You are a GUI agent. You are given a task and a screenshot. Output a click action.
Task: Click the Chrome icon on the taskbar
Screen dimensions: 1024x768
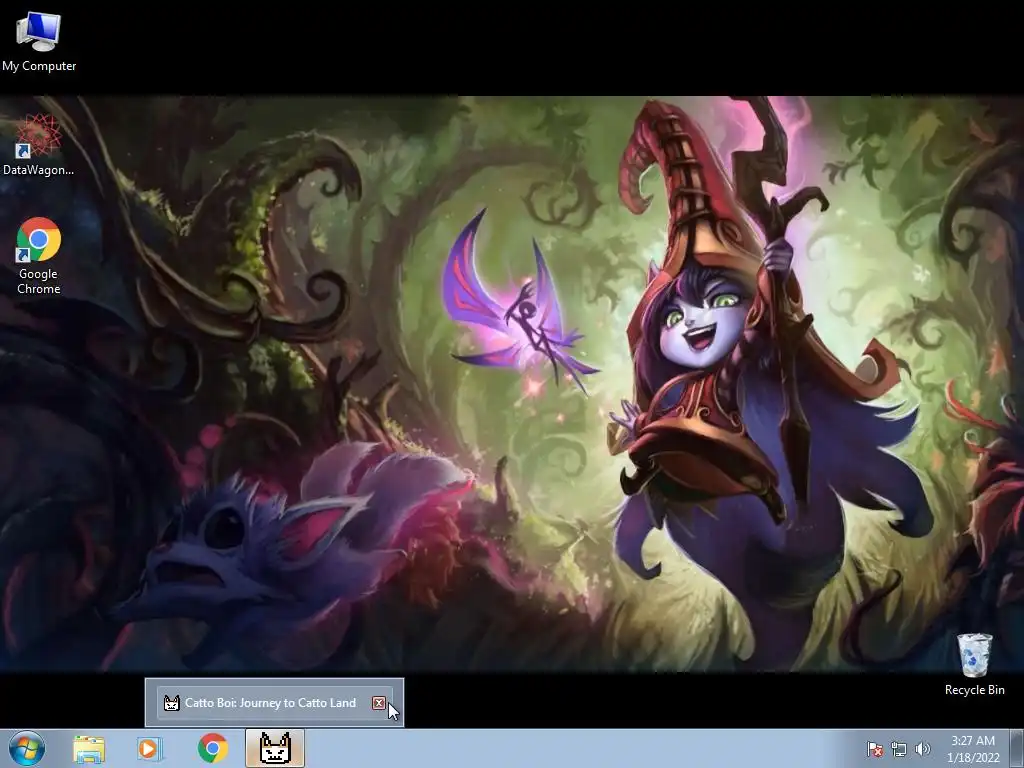[x=212, y=748]
